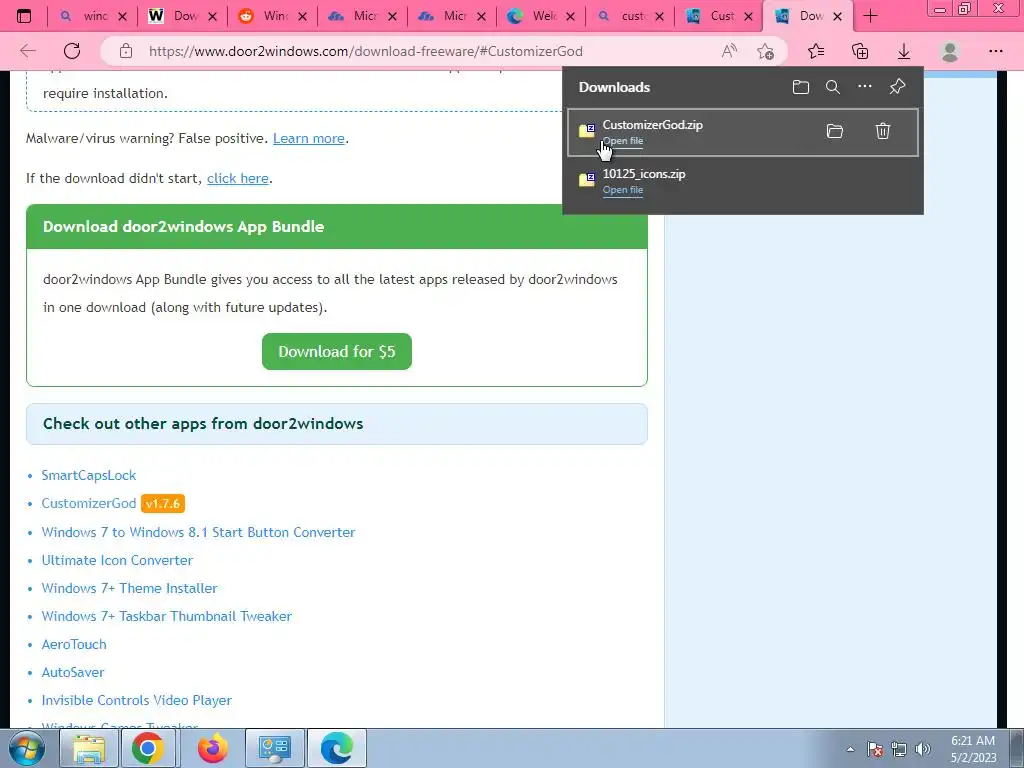This screenshot has height=768, width=1024.
Task: Select the Edge taskbar icon
Action: [337, 748]
